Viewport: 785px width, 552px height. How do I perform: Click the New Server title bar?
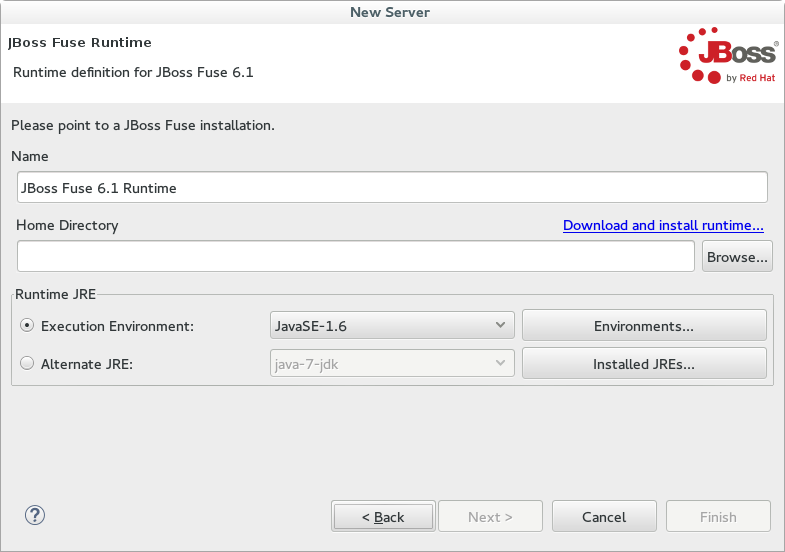(x=392, y=12)
